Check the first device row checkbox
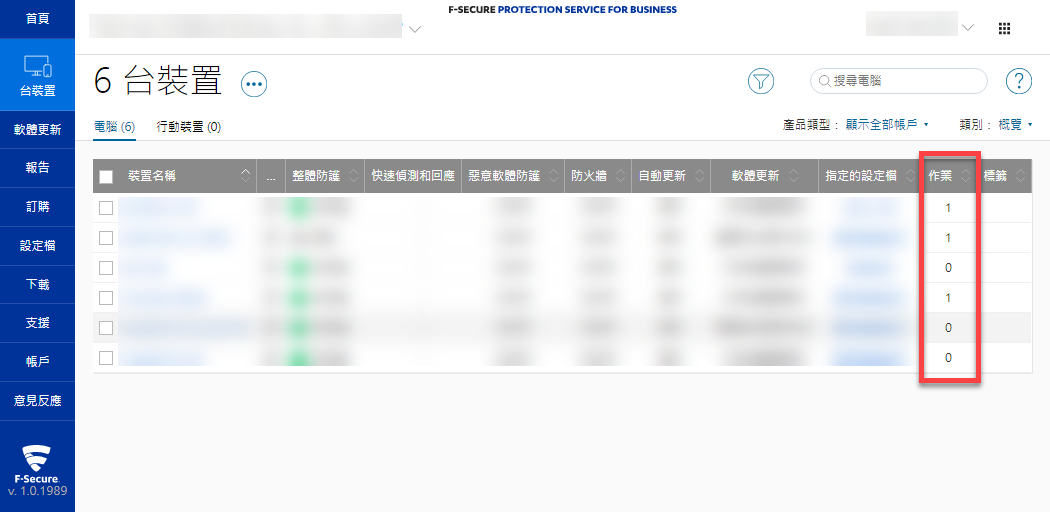 click(x=106, y=208)
